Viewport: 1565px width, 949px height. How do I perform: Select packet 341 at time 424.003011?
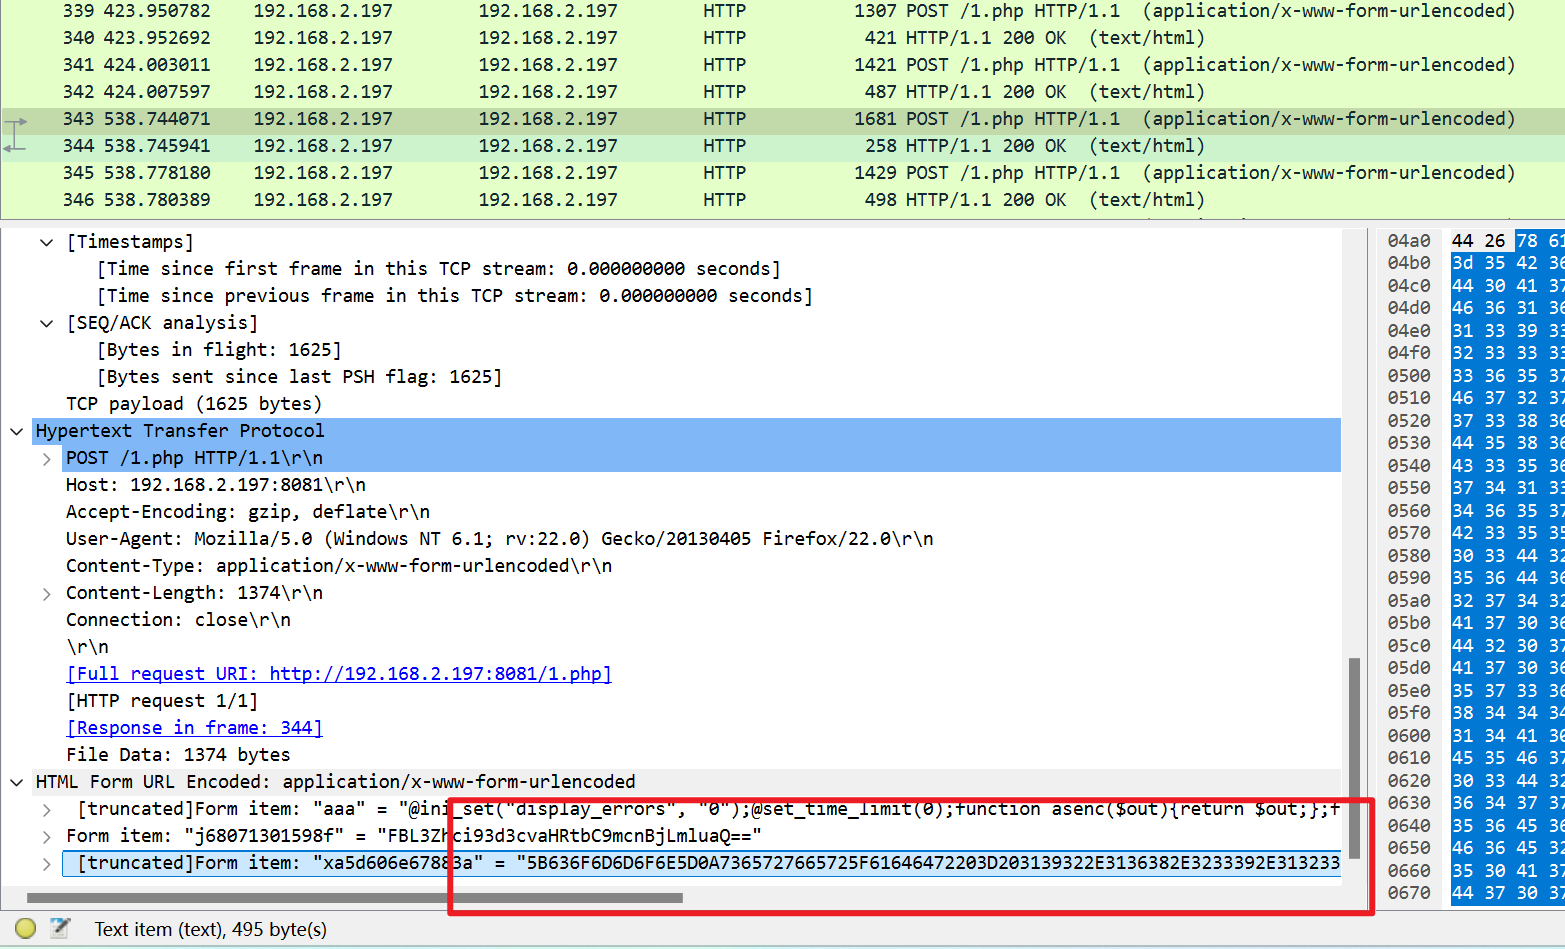pyautogui.click(x=782, y=65)
